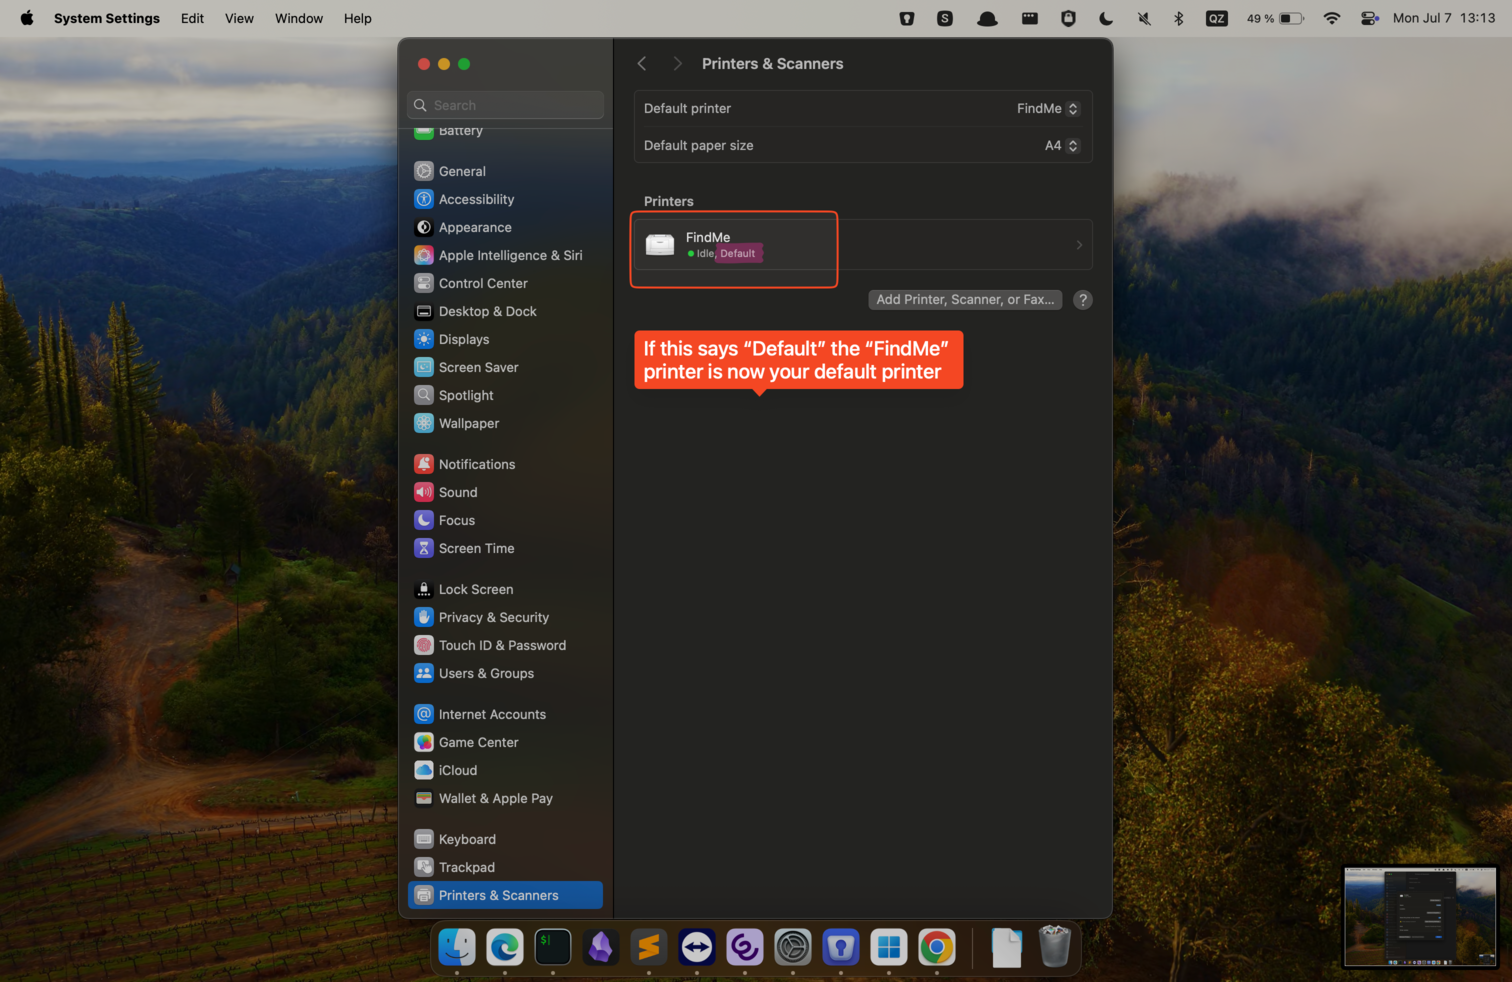Select Printers & Scanners sidebar item
Image resolution: width=1512 pixels, height=982 pixels.
tap(505, 895)
